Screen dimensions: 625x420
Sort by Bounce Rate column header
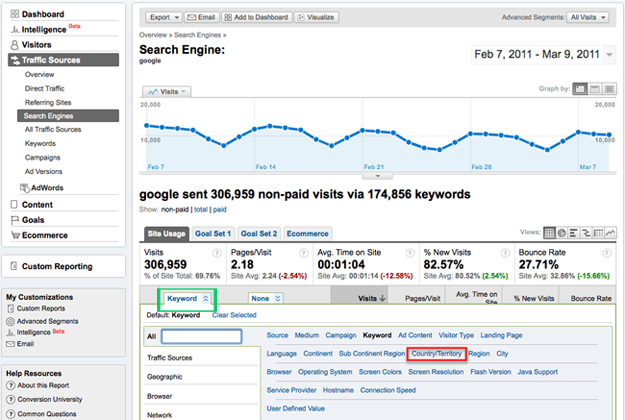591,298
